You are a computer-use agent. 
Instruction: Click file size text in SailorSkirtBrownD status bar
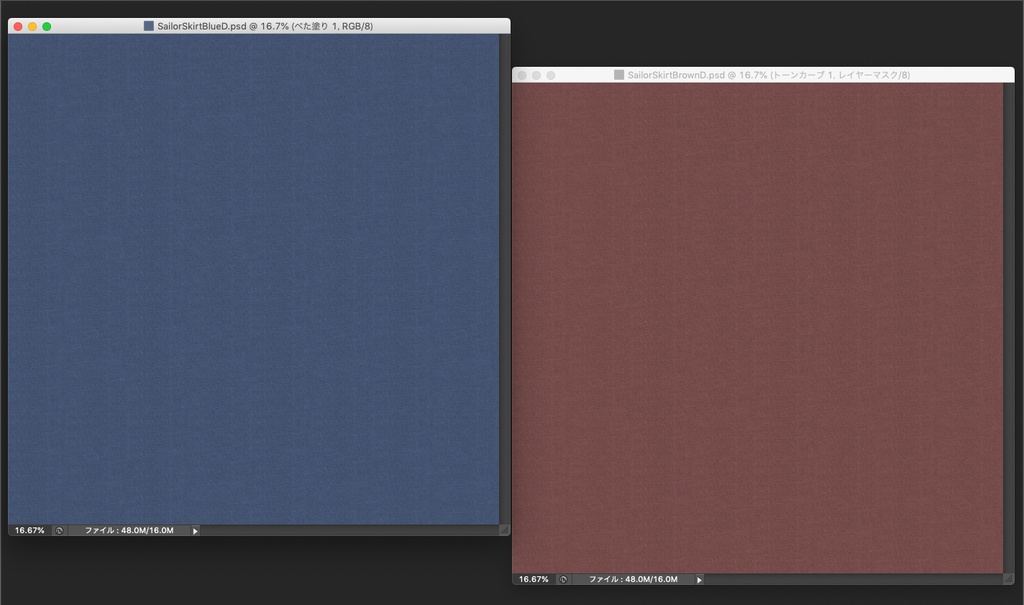coord(633,580)
